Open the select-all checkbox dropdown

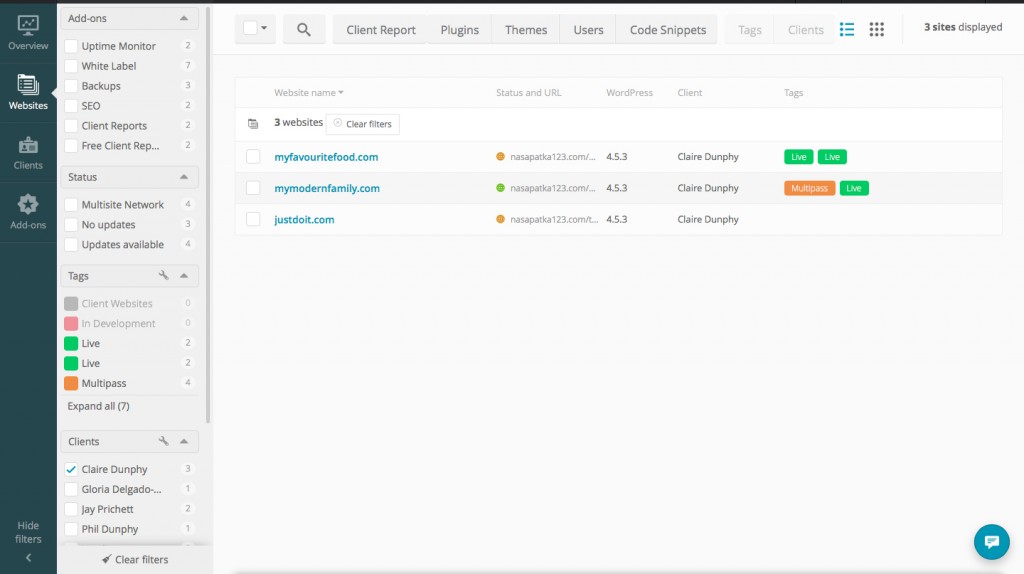(x=264, y=30)
